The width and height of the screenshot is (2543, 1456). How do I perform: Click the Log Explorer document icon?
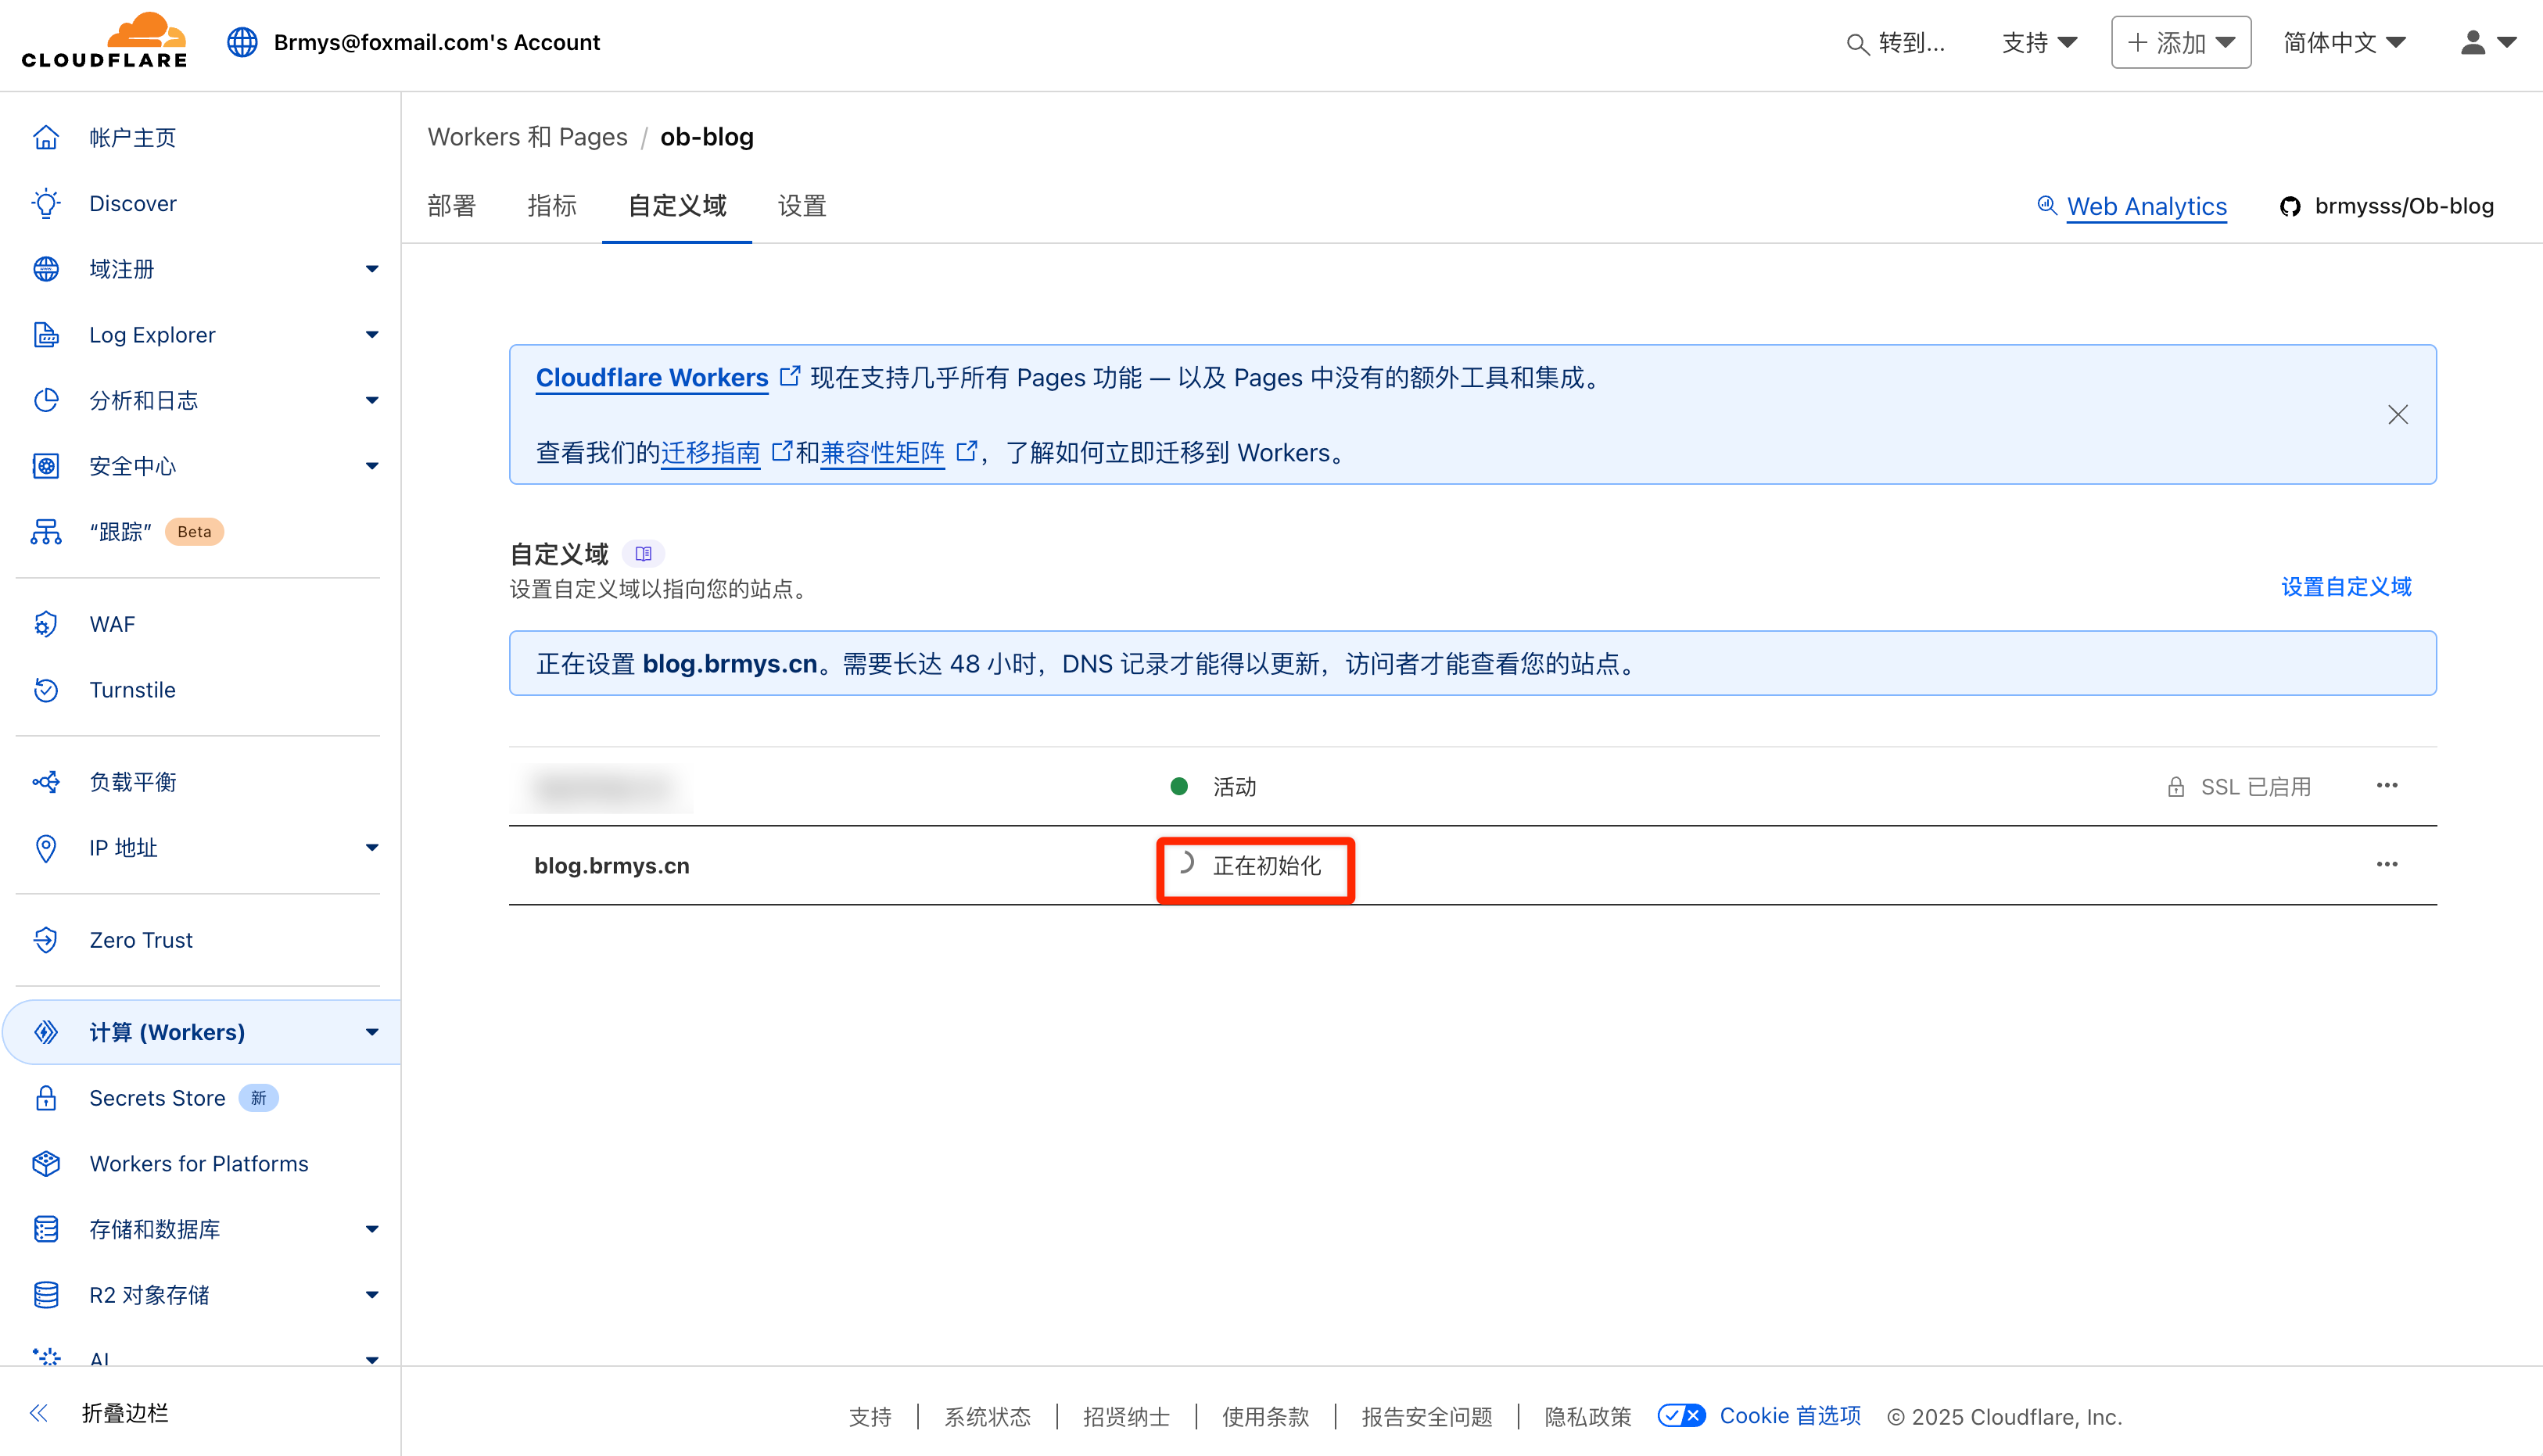click(x=46, y=335)
